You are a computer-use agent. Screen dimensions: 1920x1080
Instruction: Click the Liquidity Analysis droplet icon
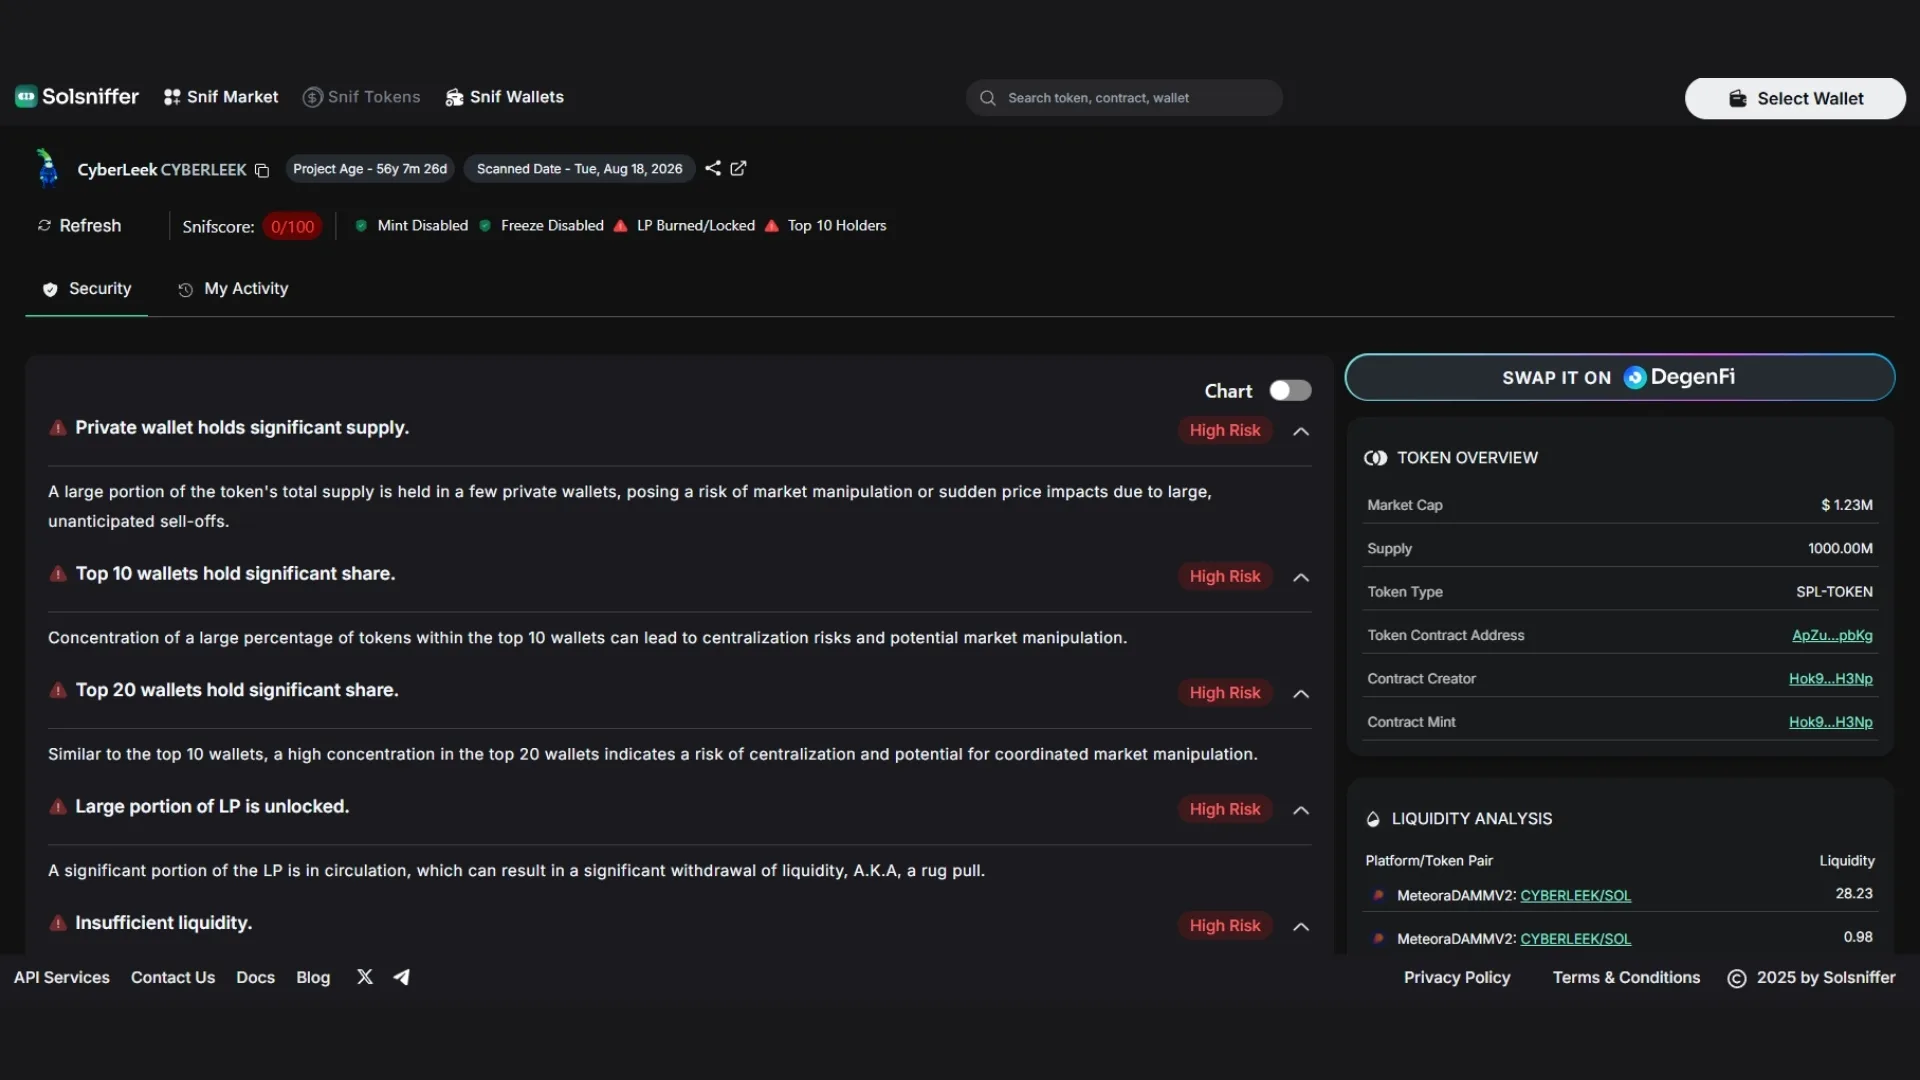(x=1373, y=819)
